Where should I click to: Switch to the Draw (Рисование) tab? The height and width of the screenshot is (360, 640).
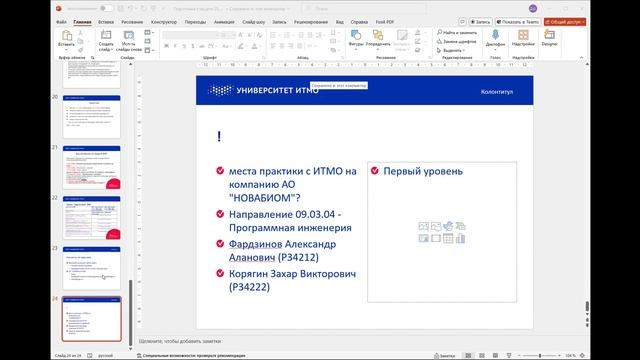pos(132,22)
